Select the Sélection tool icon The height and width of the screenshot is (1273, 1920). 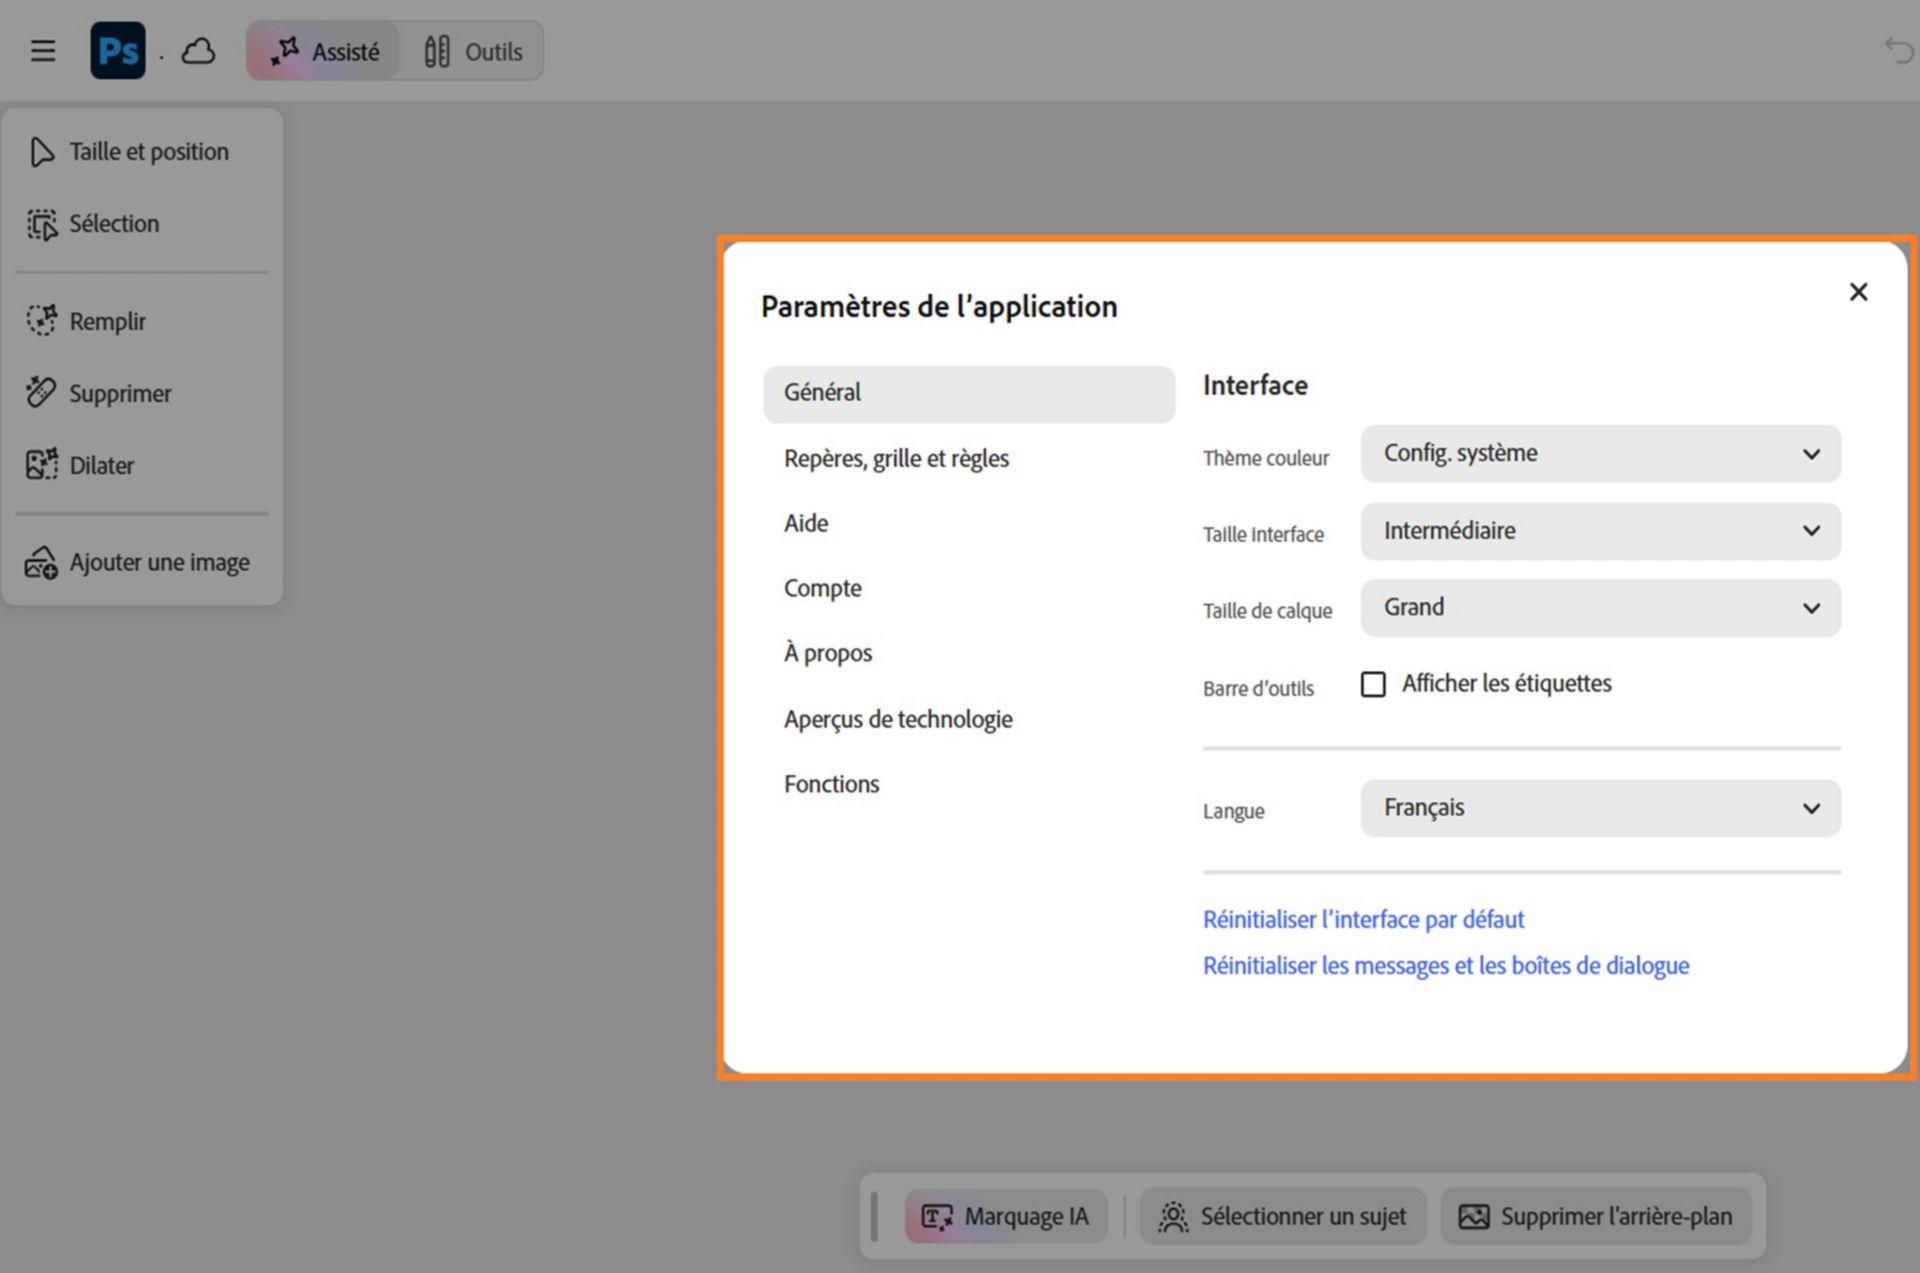[x=42, y=224]
